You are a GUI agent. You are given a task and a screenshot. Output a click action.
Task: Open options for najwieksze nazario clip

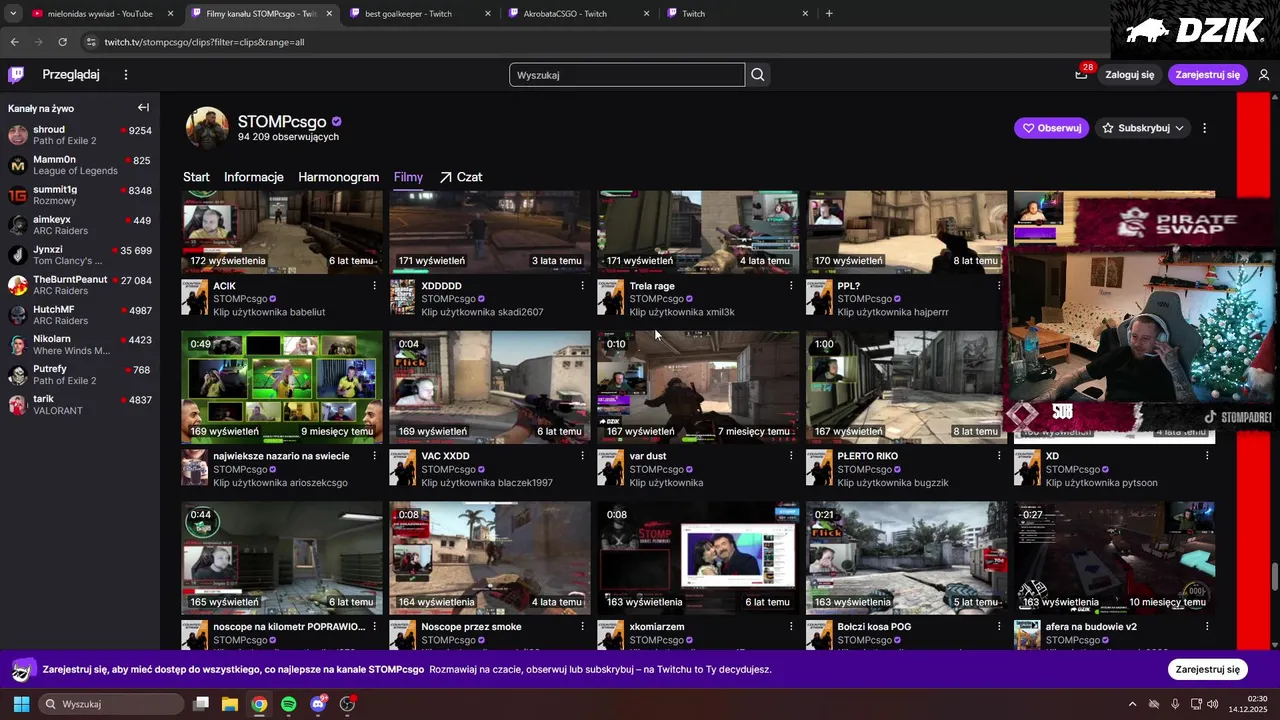click(x=375, y=456)
